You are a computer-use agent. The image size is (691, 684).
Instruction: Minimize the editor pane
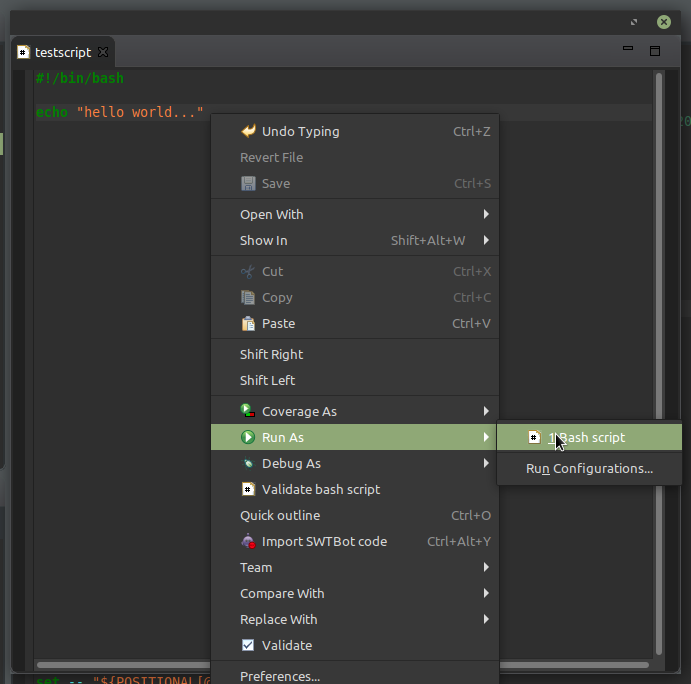coord(628,48)
